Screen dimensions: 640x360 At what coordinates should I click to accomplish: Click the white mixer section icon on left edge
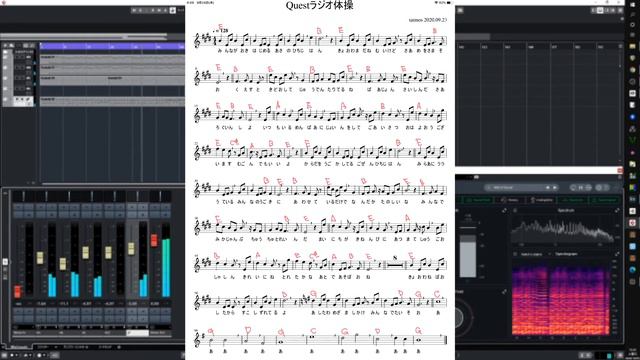pos(5,262)
